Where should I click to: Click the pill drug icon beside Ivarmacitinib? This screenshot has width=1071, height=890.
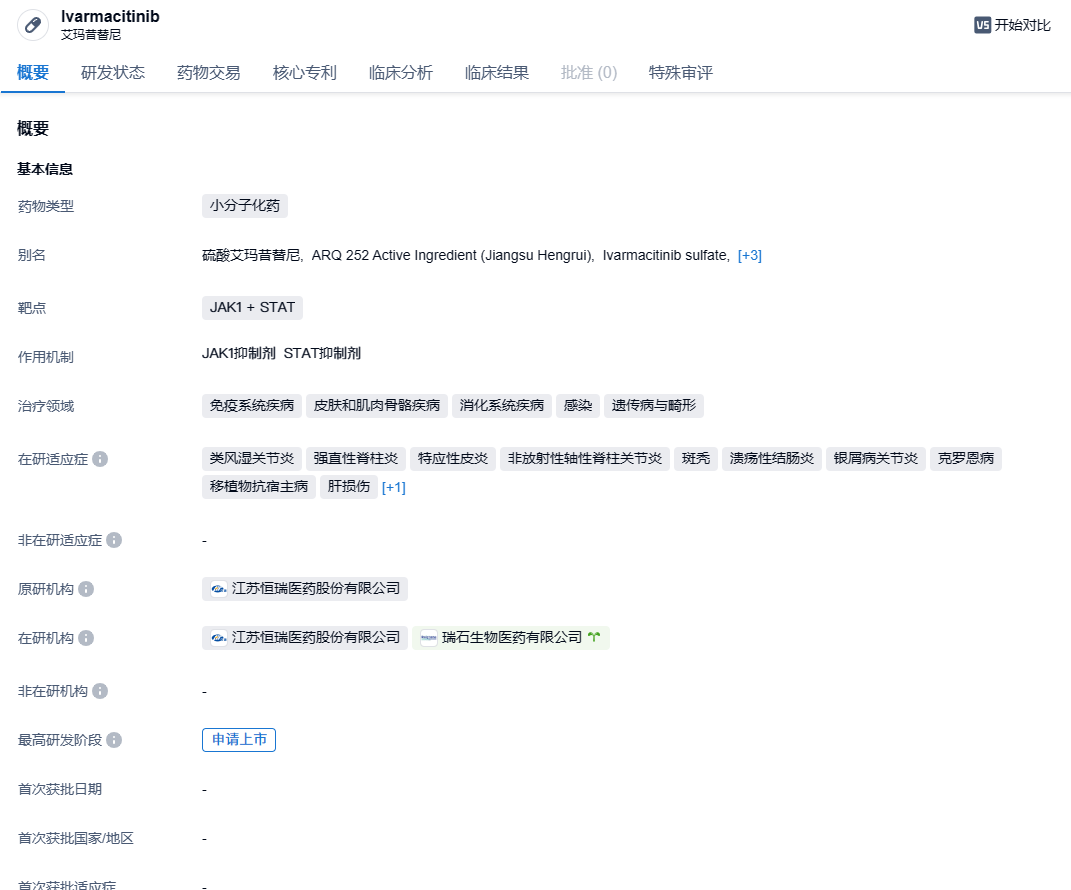[x=33, y=25]
